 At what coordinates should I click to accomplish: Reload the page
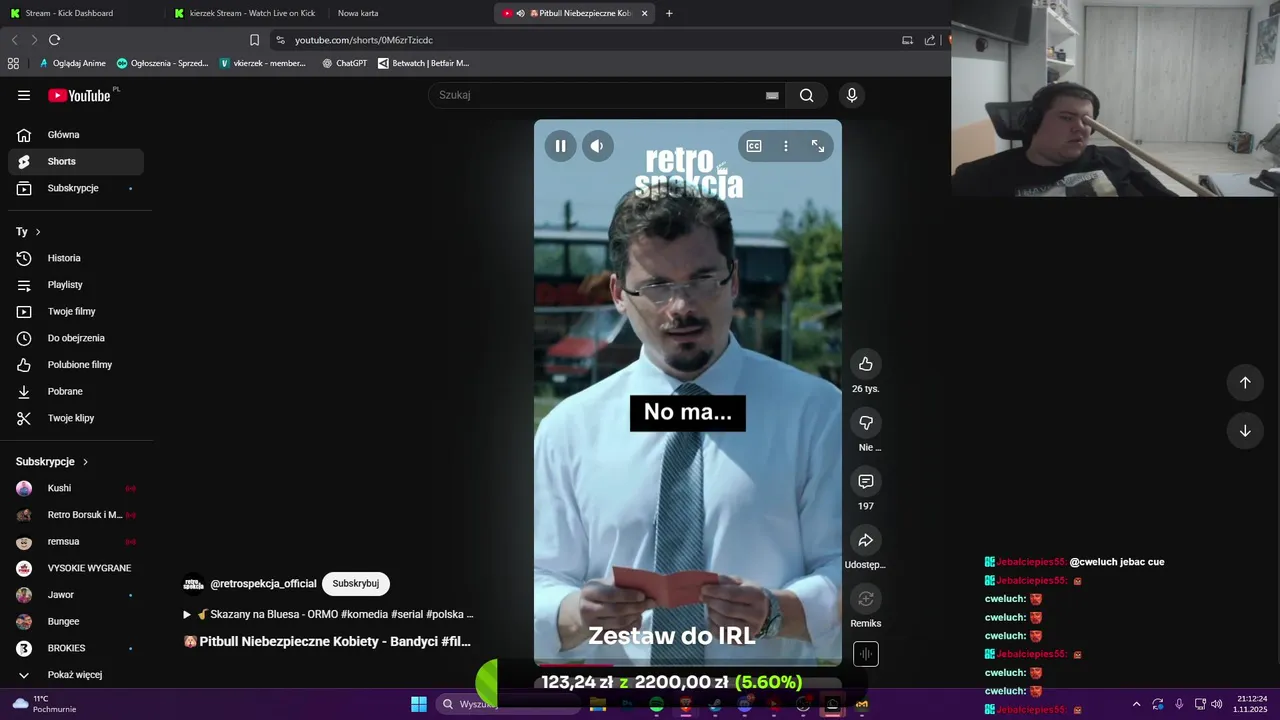(x=54, y=40)
